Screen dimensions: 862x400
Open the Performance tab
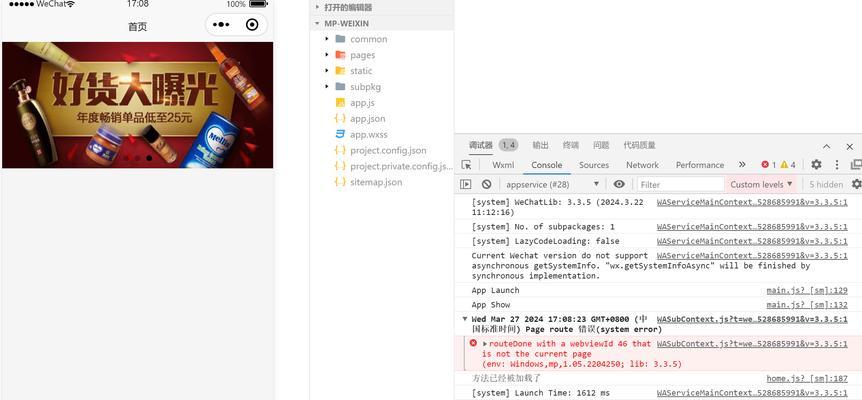(x=700, y=165)
